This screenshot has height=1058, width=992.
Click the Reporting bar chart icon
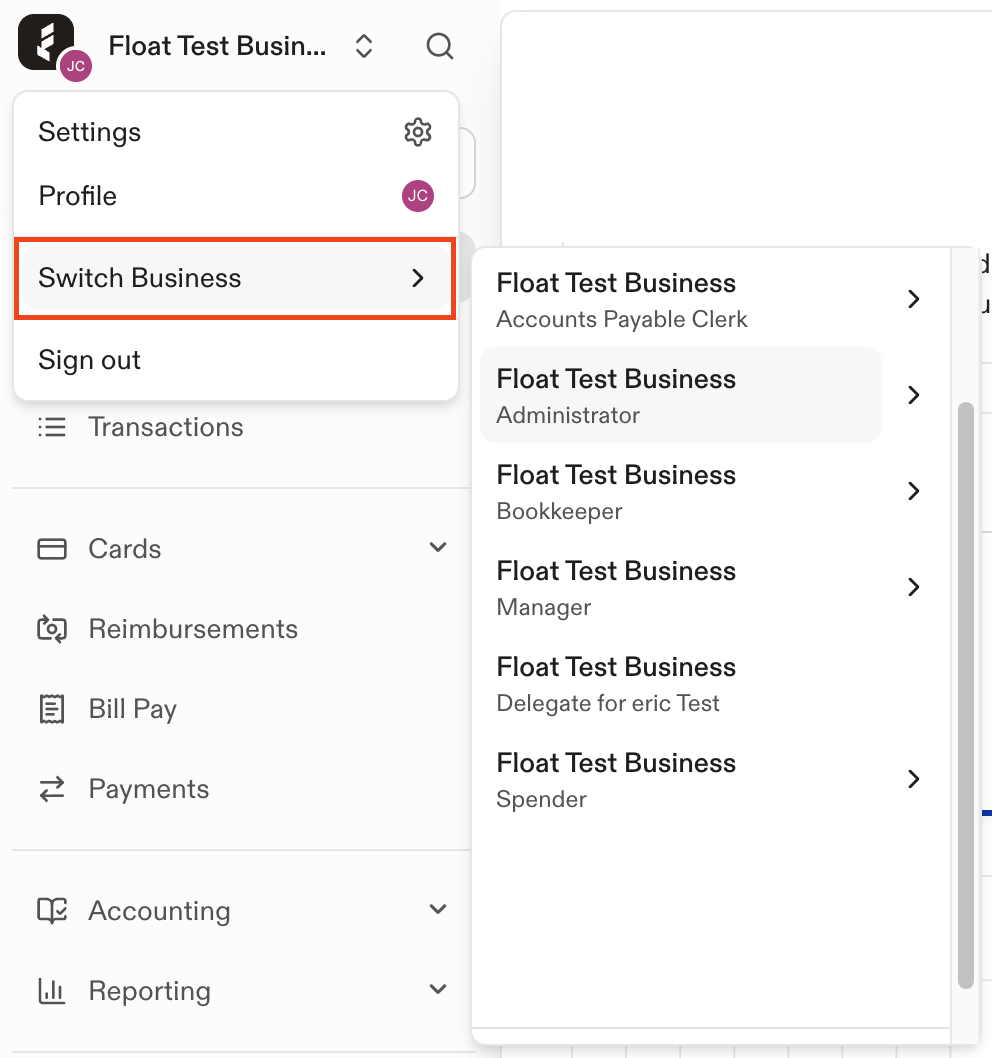click(x=52, y=991)
